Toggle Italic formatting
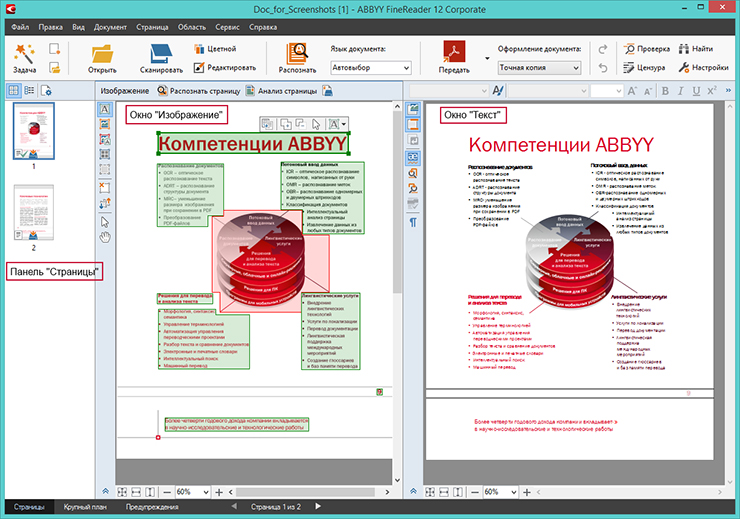This screenshot has width=740, height=519. (x=681, y=91)
